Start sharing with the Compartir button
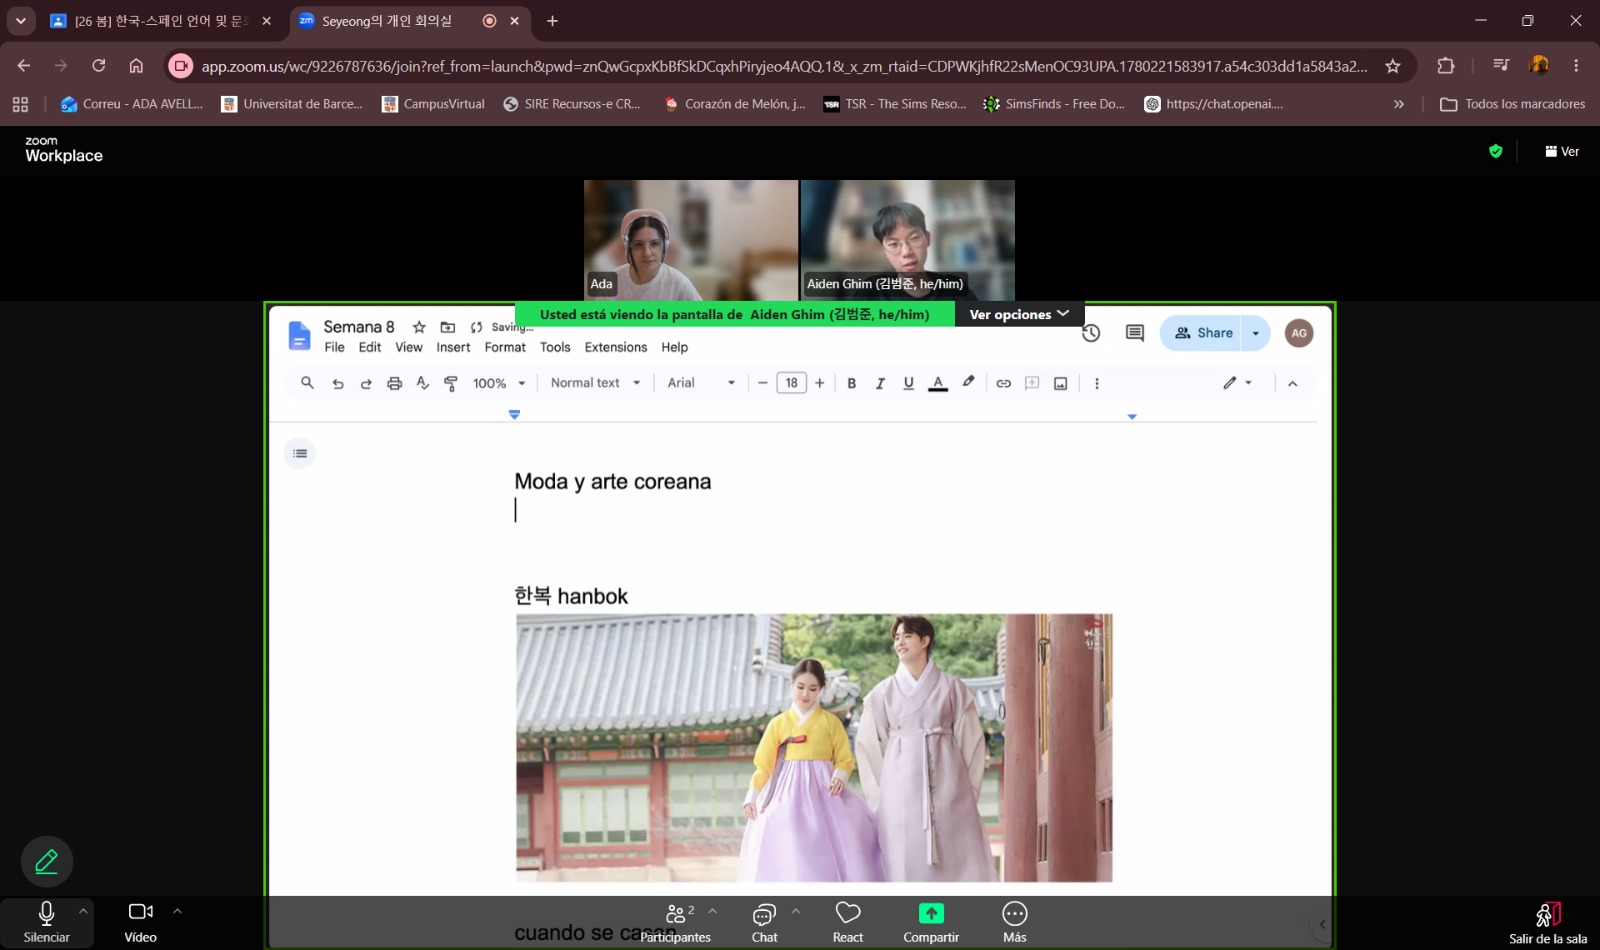The image size is (1600, 950). 931,922
